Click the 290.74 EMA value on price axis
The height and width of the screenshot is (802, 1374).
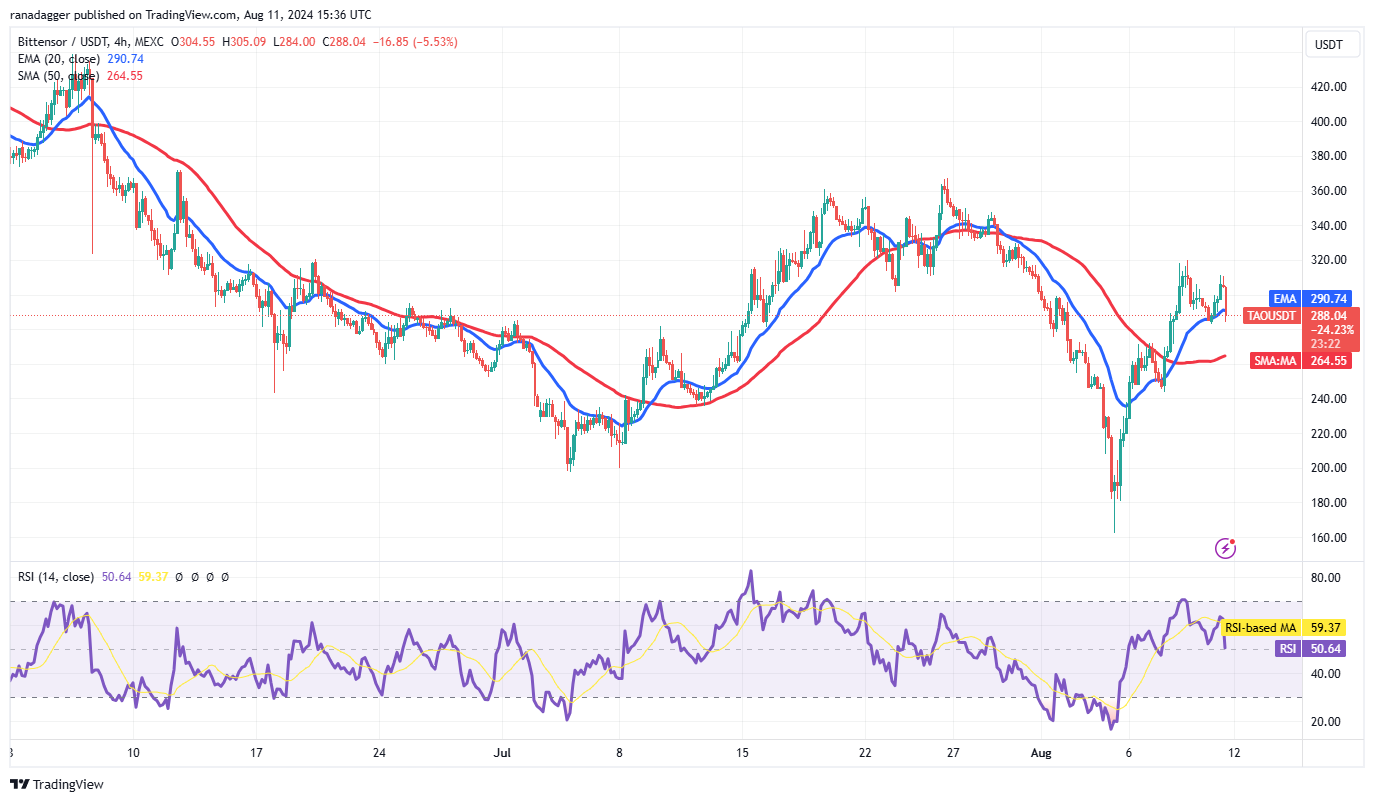pos(1327,298)
